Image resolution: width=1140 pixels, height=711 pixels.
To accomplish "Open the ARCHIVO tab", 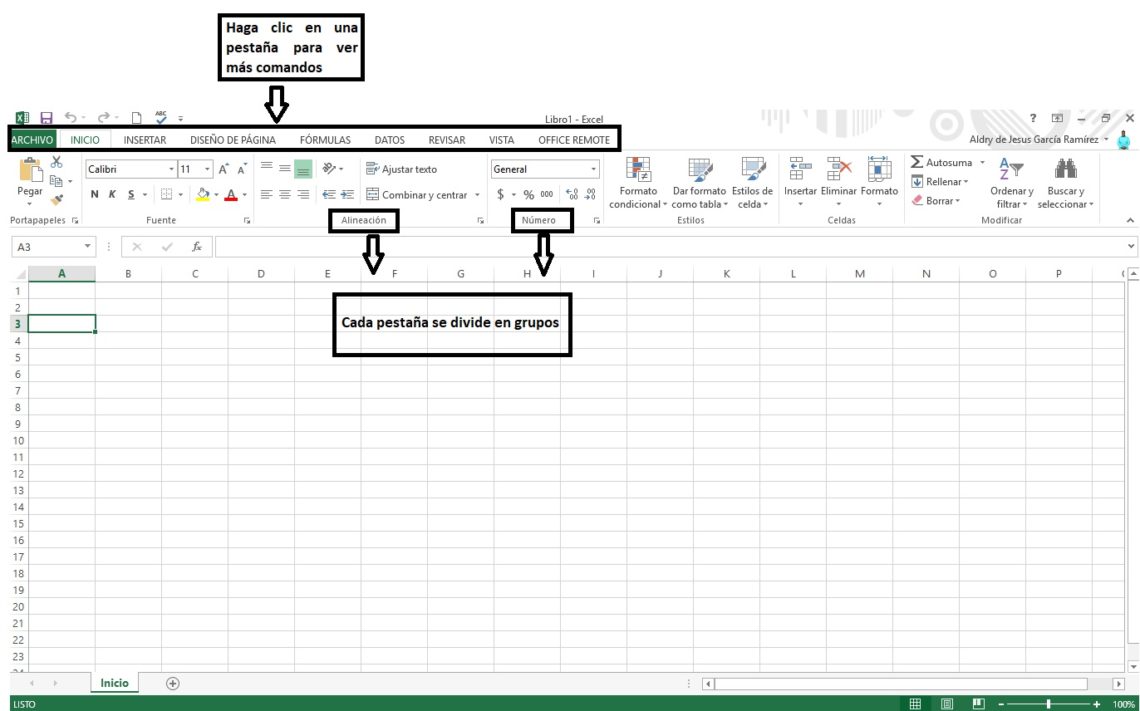I will (x=33, y=140).
